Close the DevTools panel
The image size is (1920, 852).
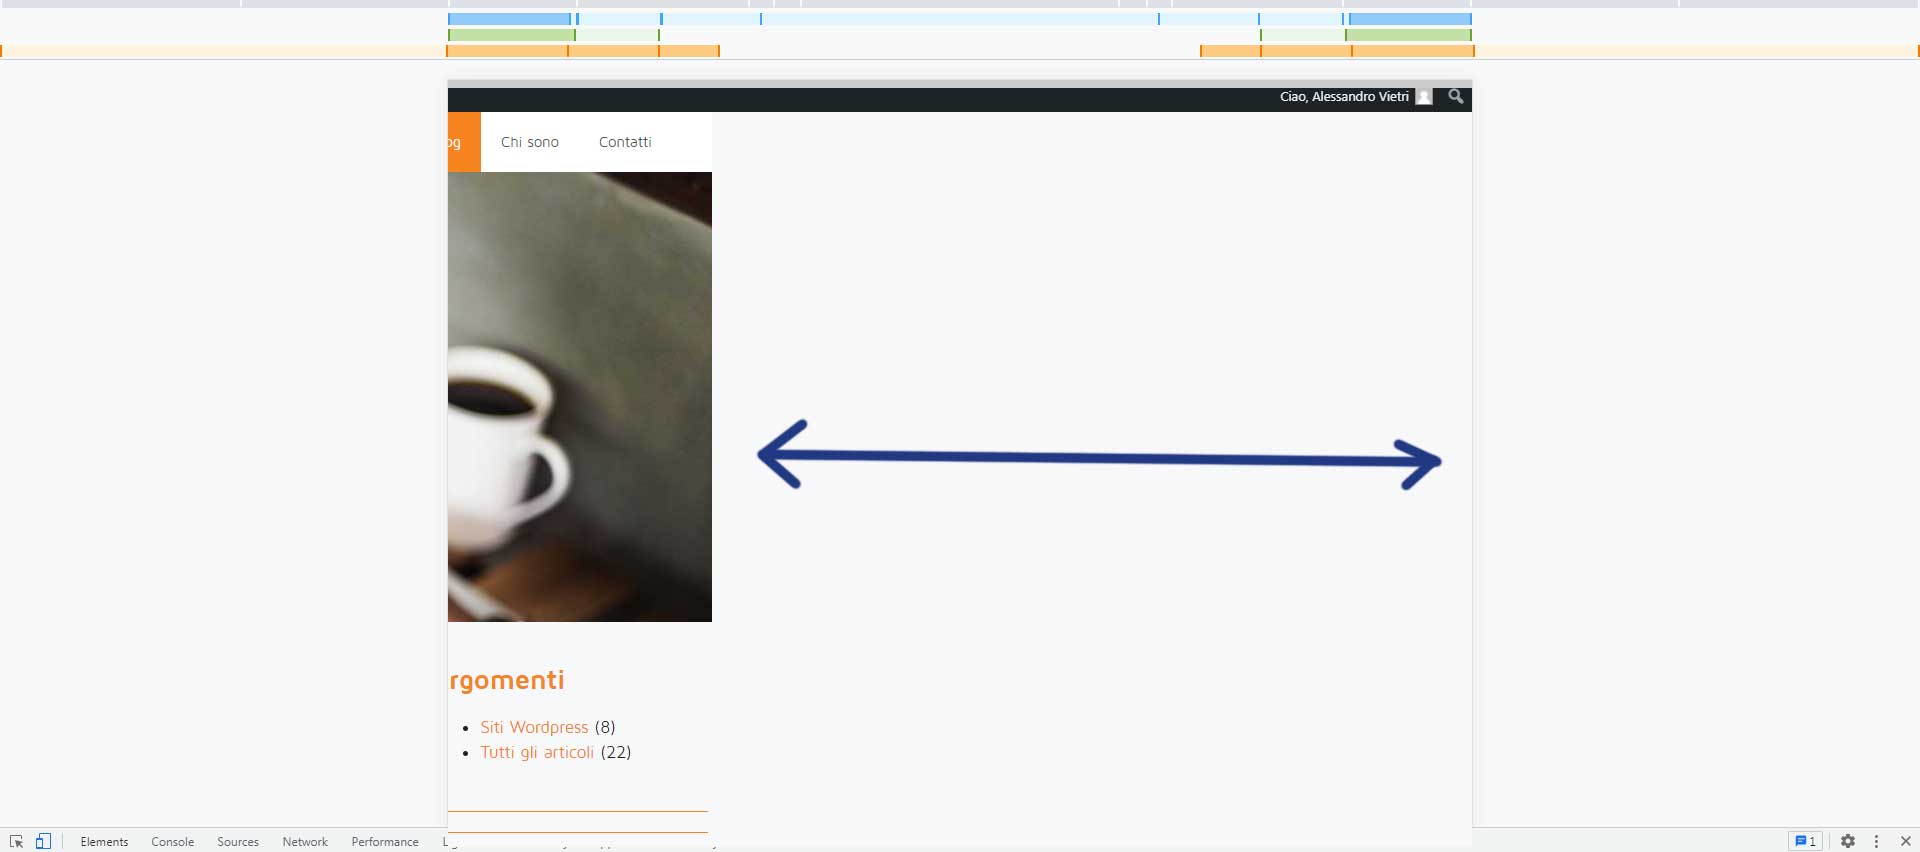tap(1905, 841)
